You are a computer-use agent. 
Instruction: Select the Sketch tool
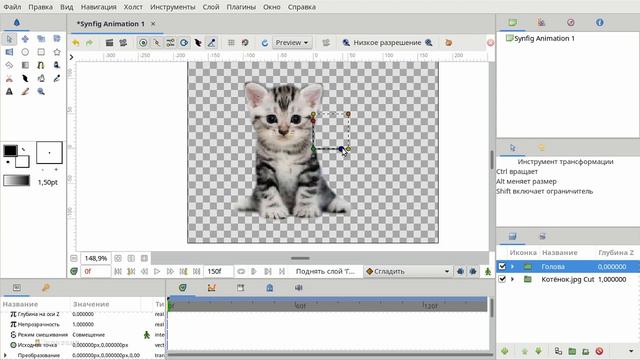[25, 91]
